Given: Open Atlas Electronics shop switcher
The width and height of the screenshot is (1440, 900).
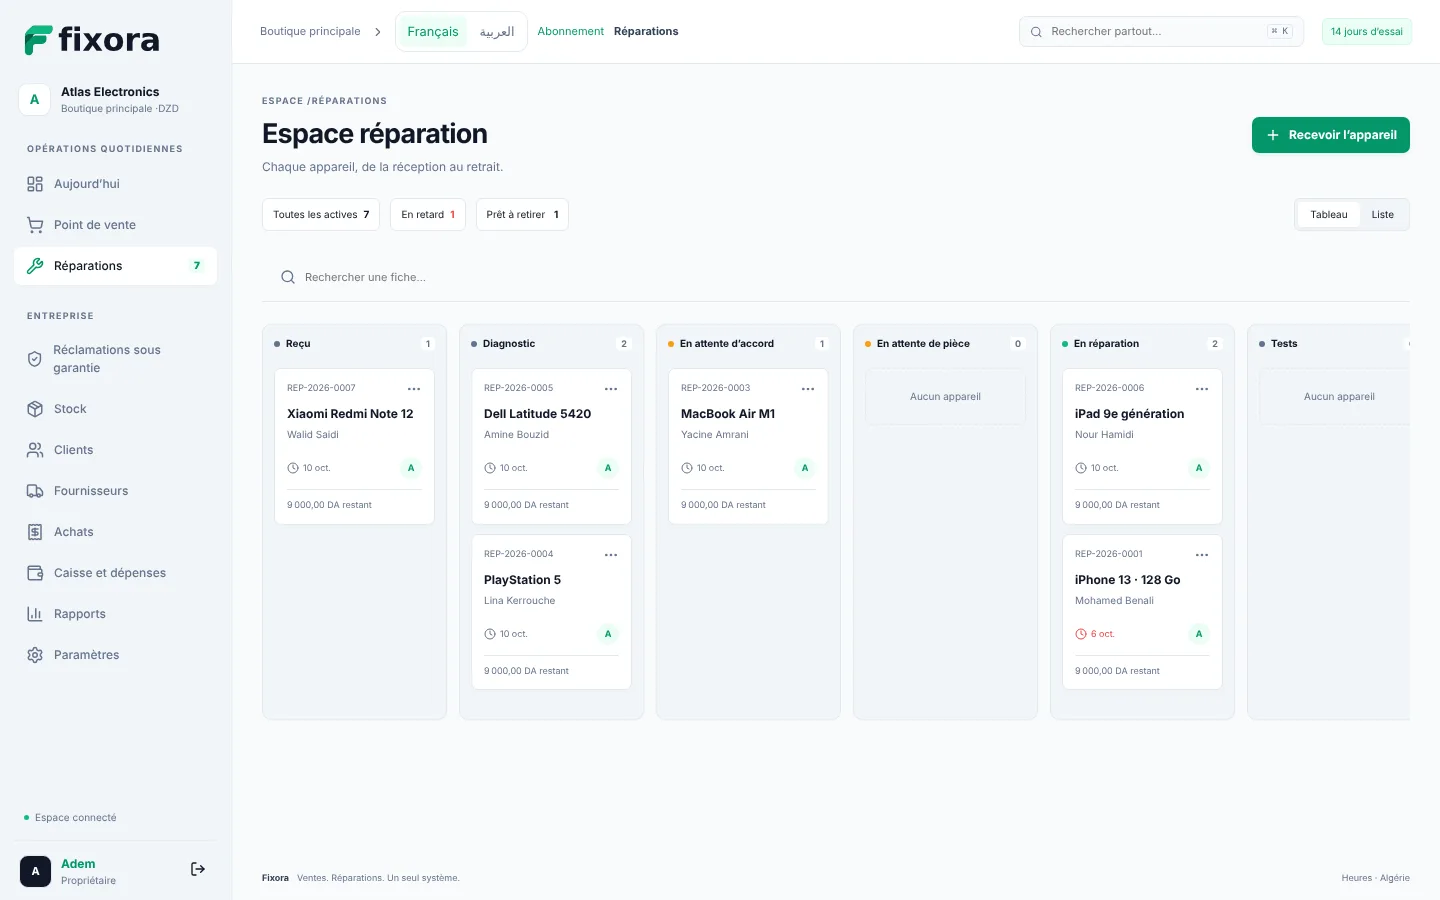Looking at the screenshot, I should click(x=116, y=100).
